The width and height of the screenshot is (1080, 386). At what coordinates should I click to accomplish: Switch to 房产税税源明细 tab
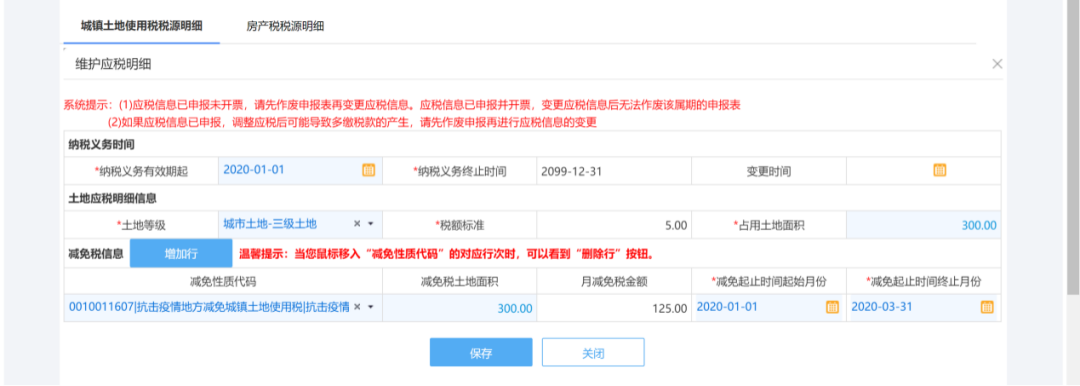coord(285,26)
